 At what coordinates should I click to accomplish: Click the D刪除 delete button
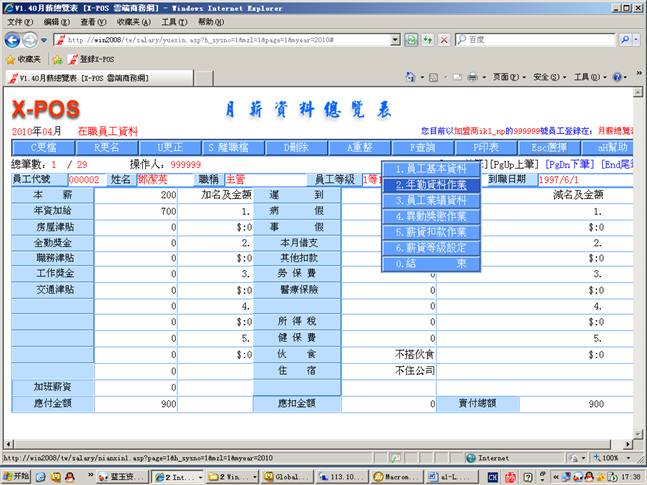(x=297, y=147)
